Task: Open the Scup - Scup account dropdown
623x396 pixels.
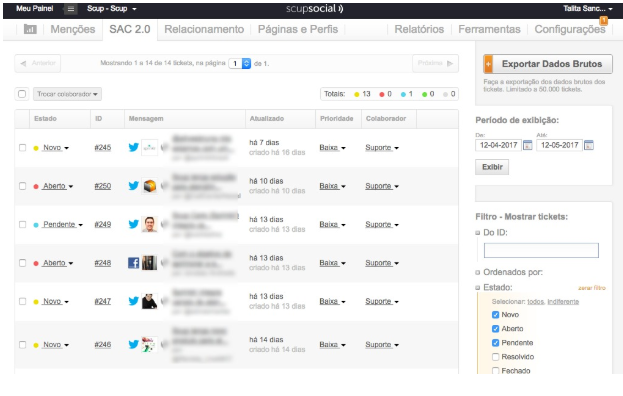Action: [112, 8]
